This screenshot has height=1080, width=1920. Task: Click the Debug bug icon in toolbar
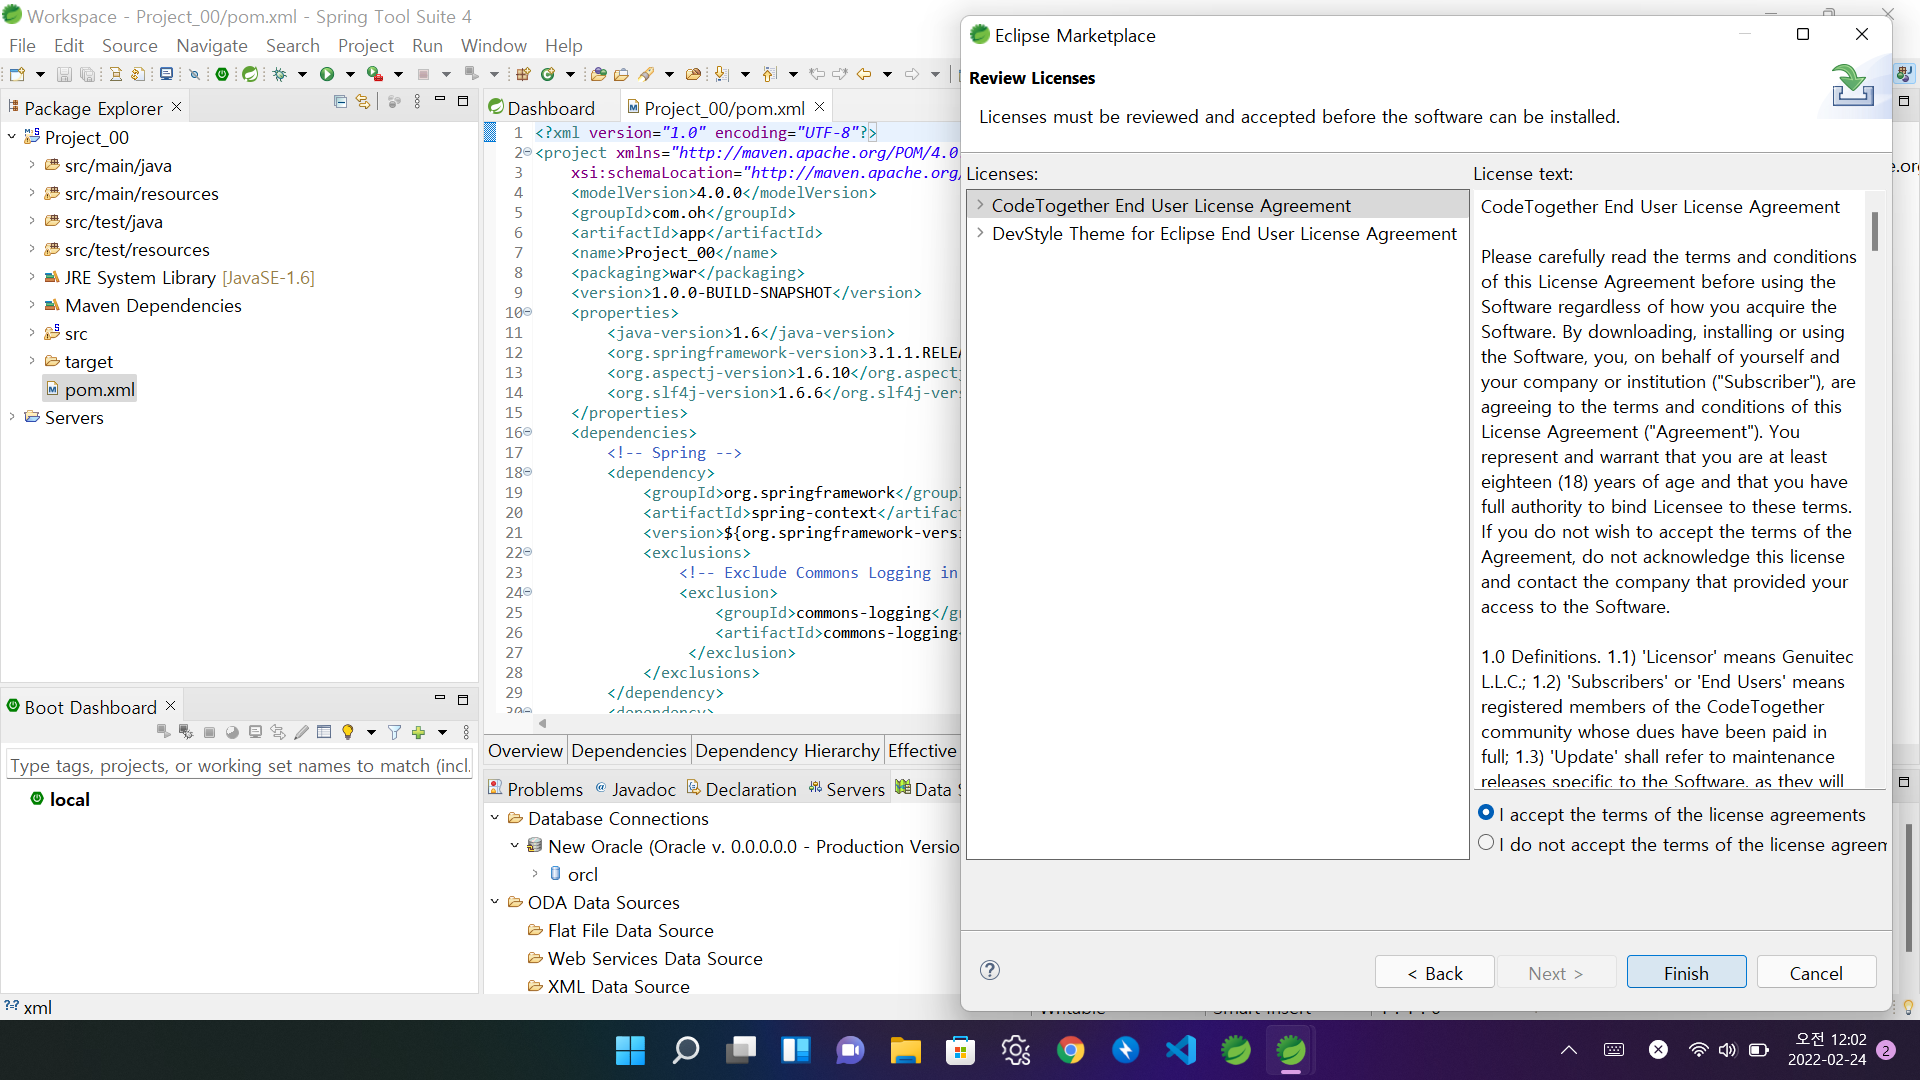(x=280, y=74)
